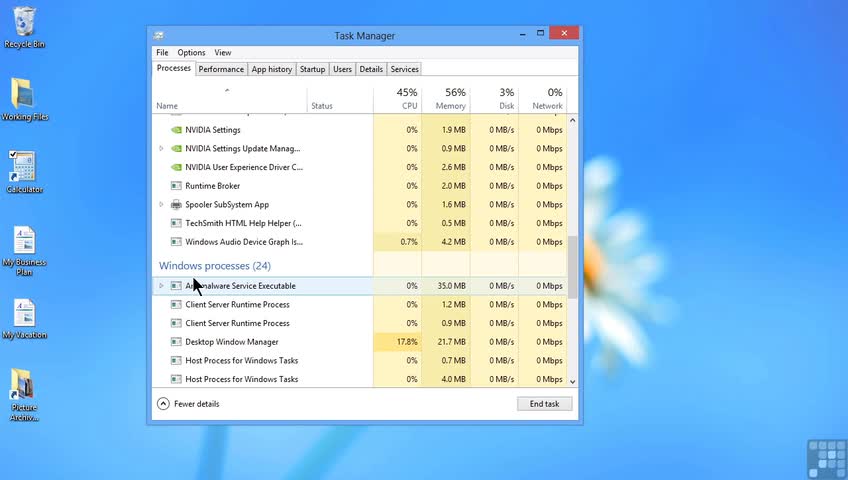The image size is (848, 480).
Task: Click the Fewer details link
Action: click(197, 404)
